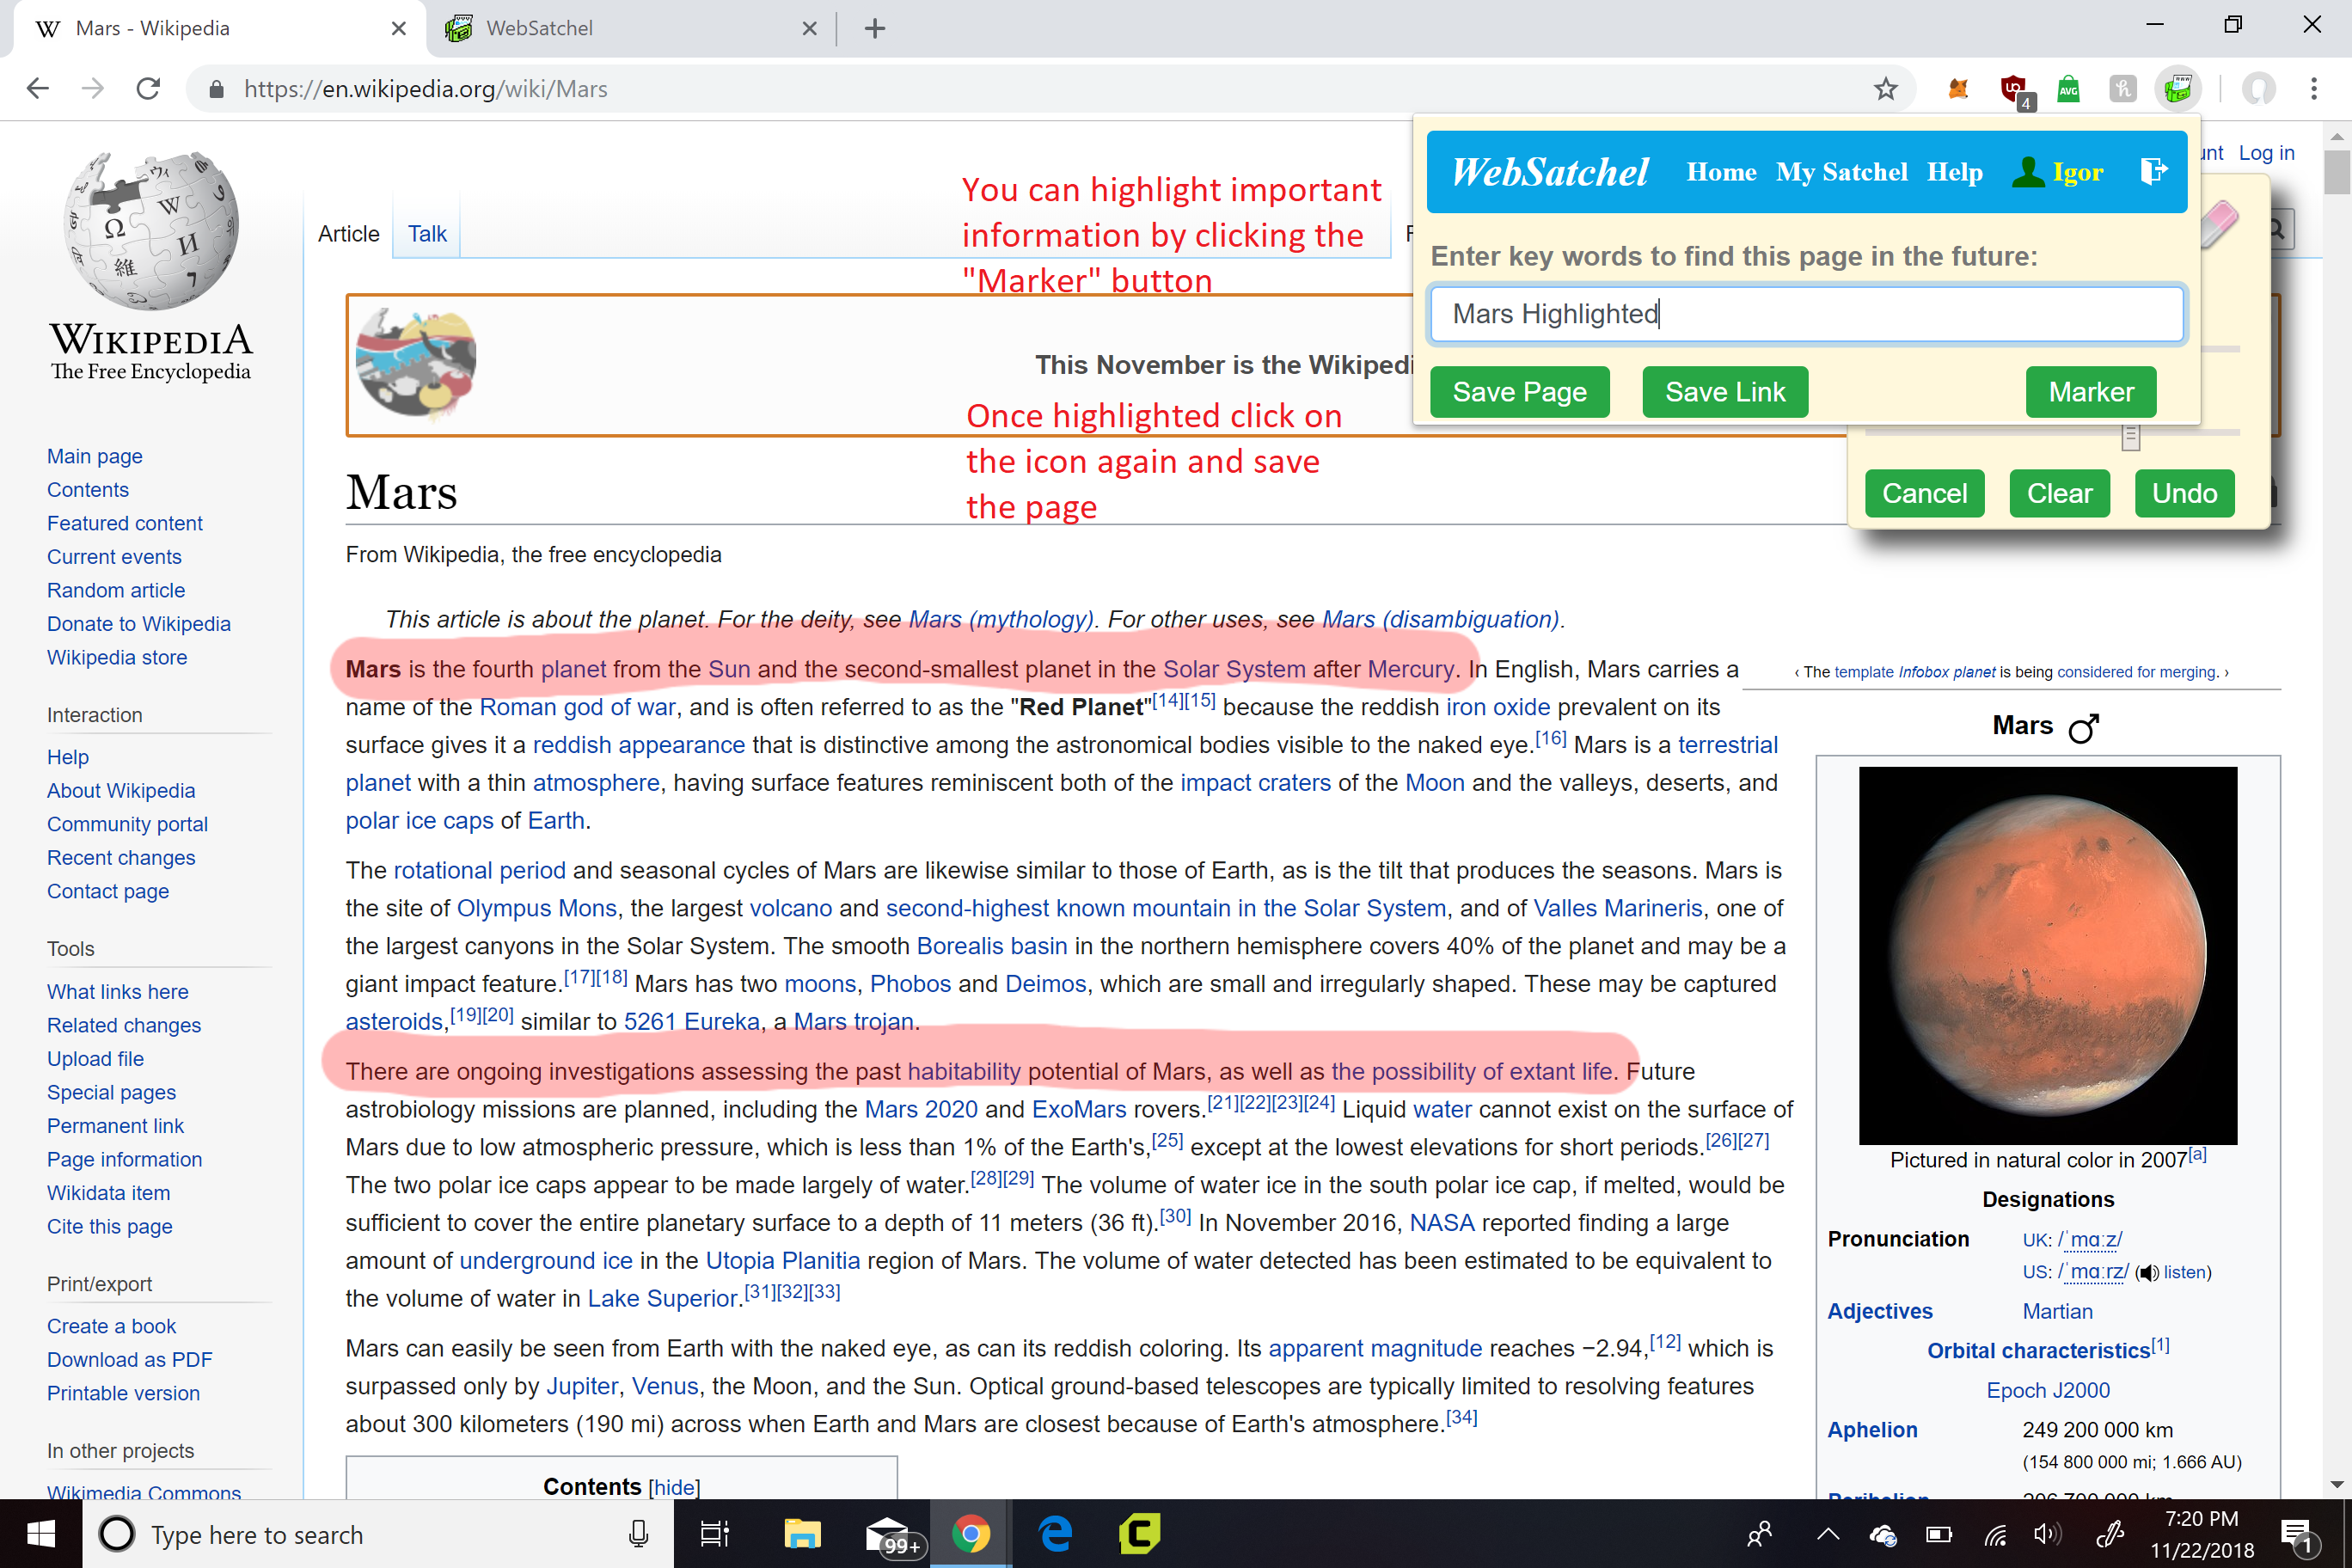Open uBlock Origin extension icon
The width and height of the screenshot is (2352, 1568).
pyautogui.click(x=2013, y=89)
